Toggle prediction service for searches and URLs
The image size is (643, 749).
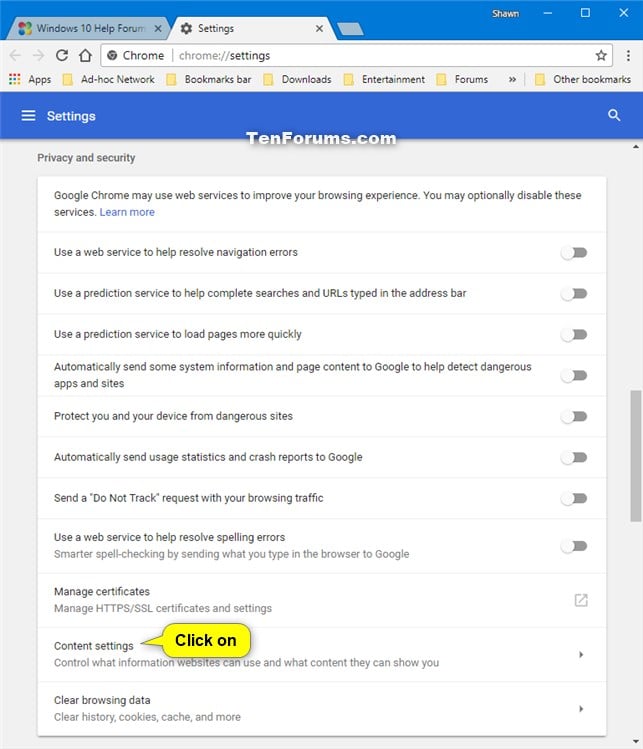pyautogui.click(x=574, y=294)
